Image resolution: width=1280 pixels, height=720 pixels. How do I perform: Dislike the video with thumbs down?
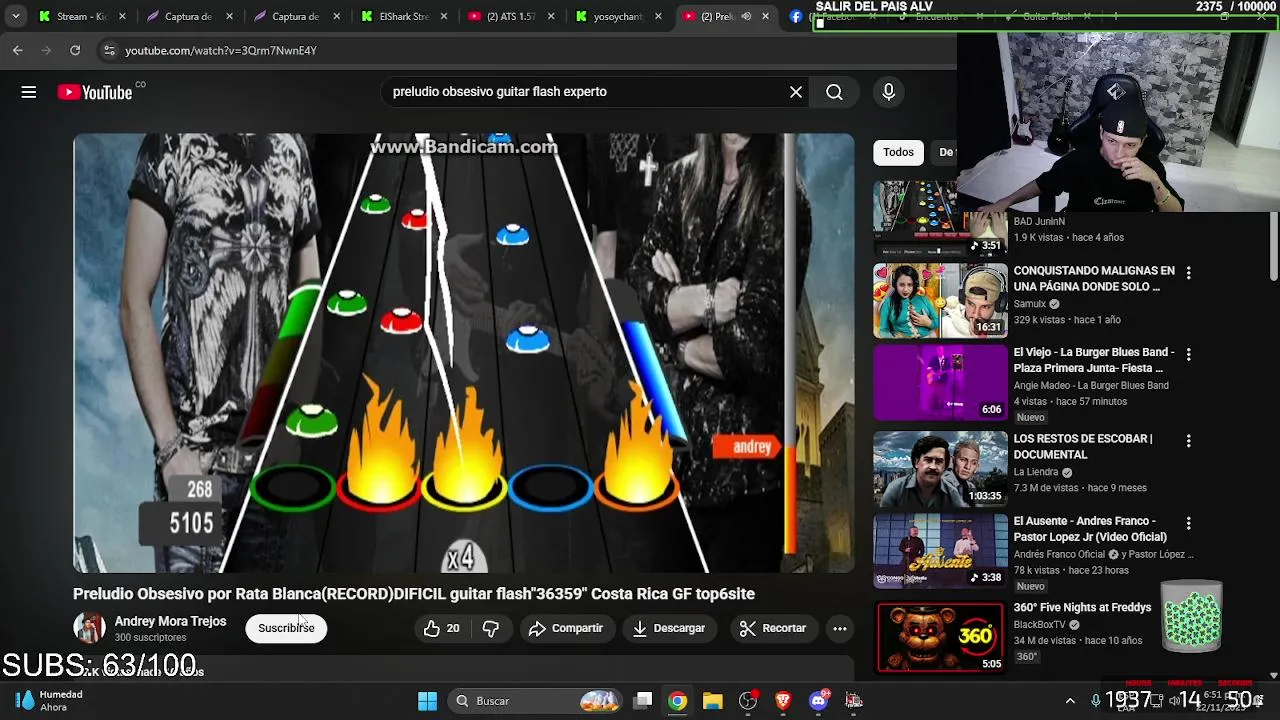click(x=491, y=628)
